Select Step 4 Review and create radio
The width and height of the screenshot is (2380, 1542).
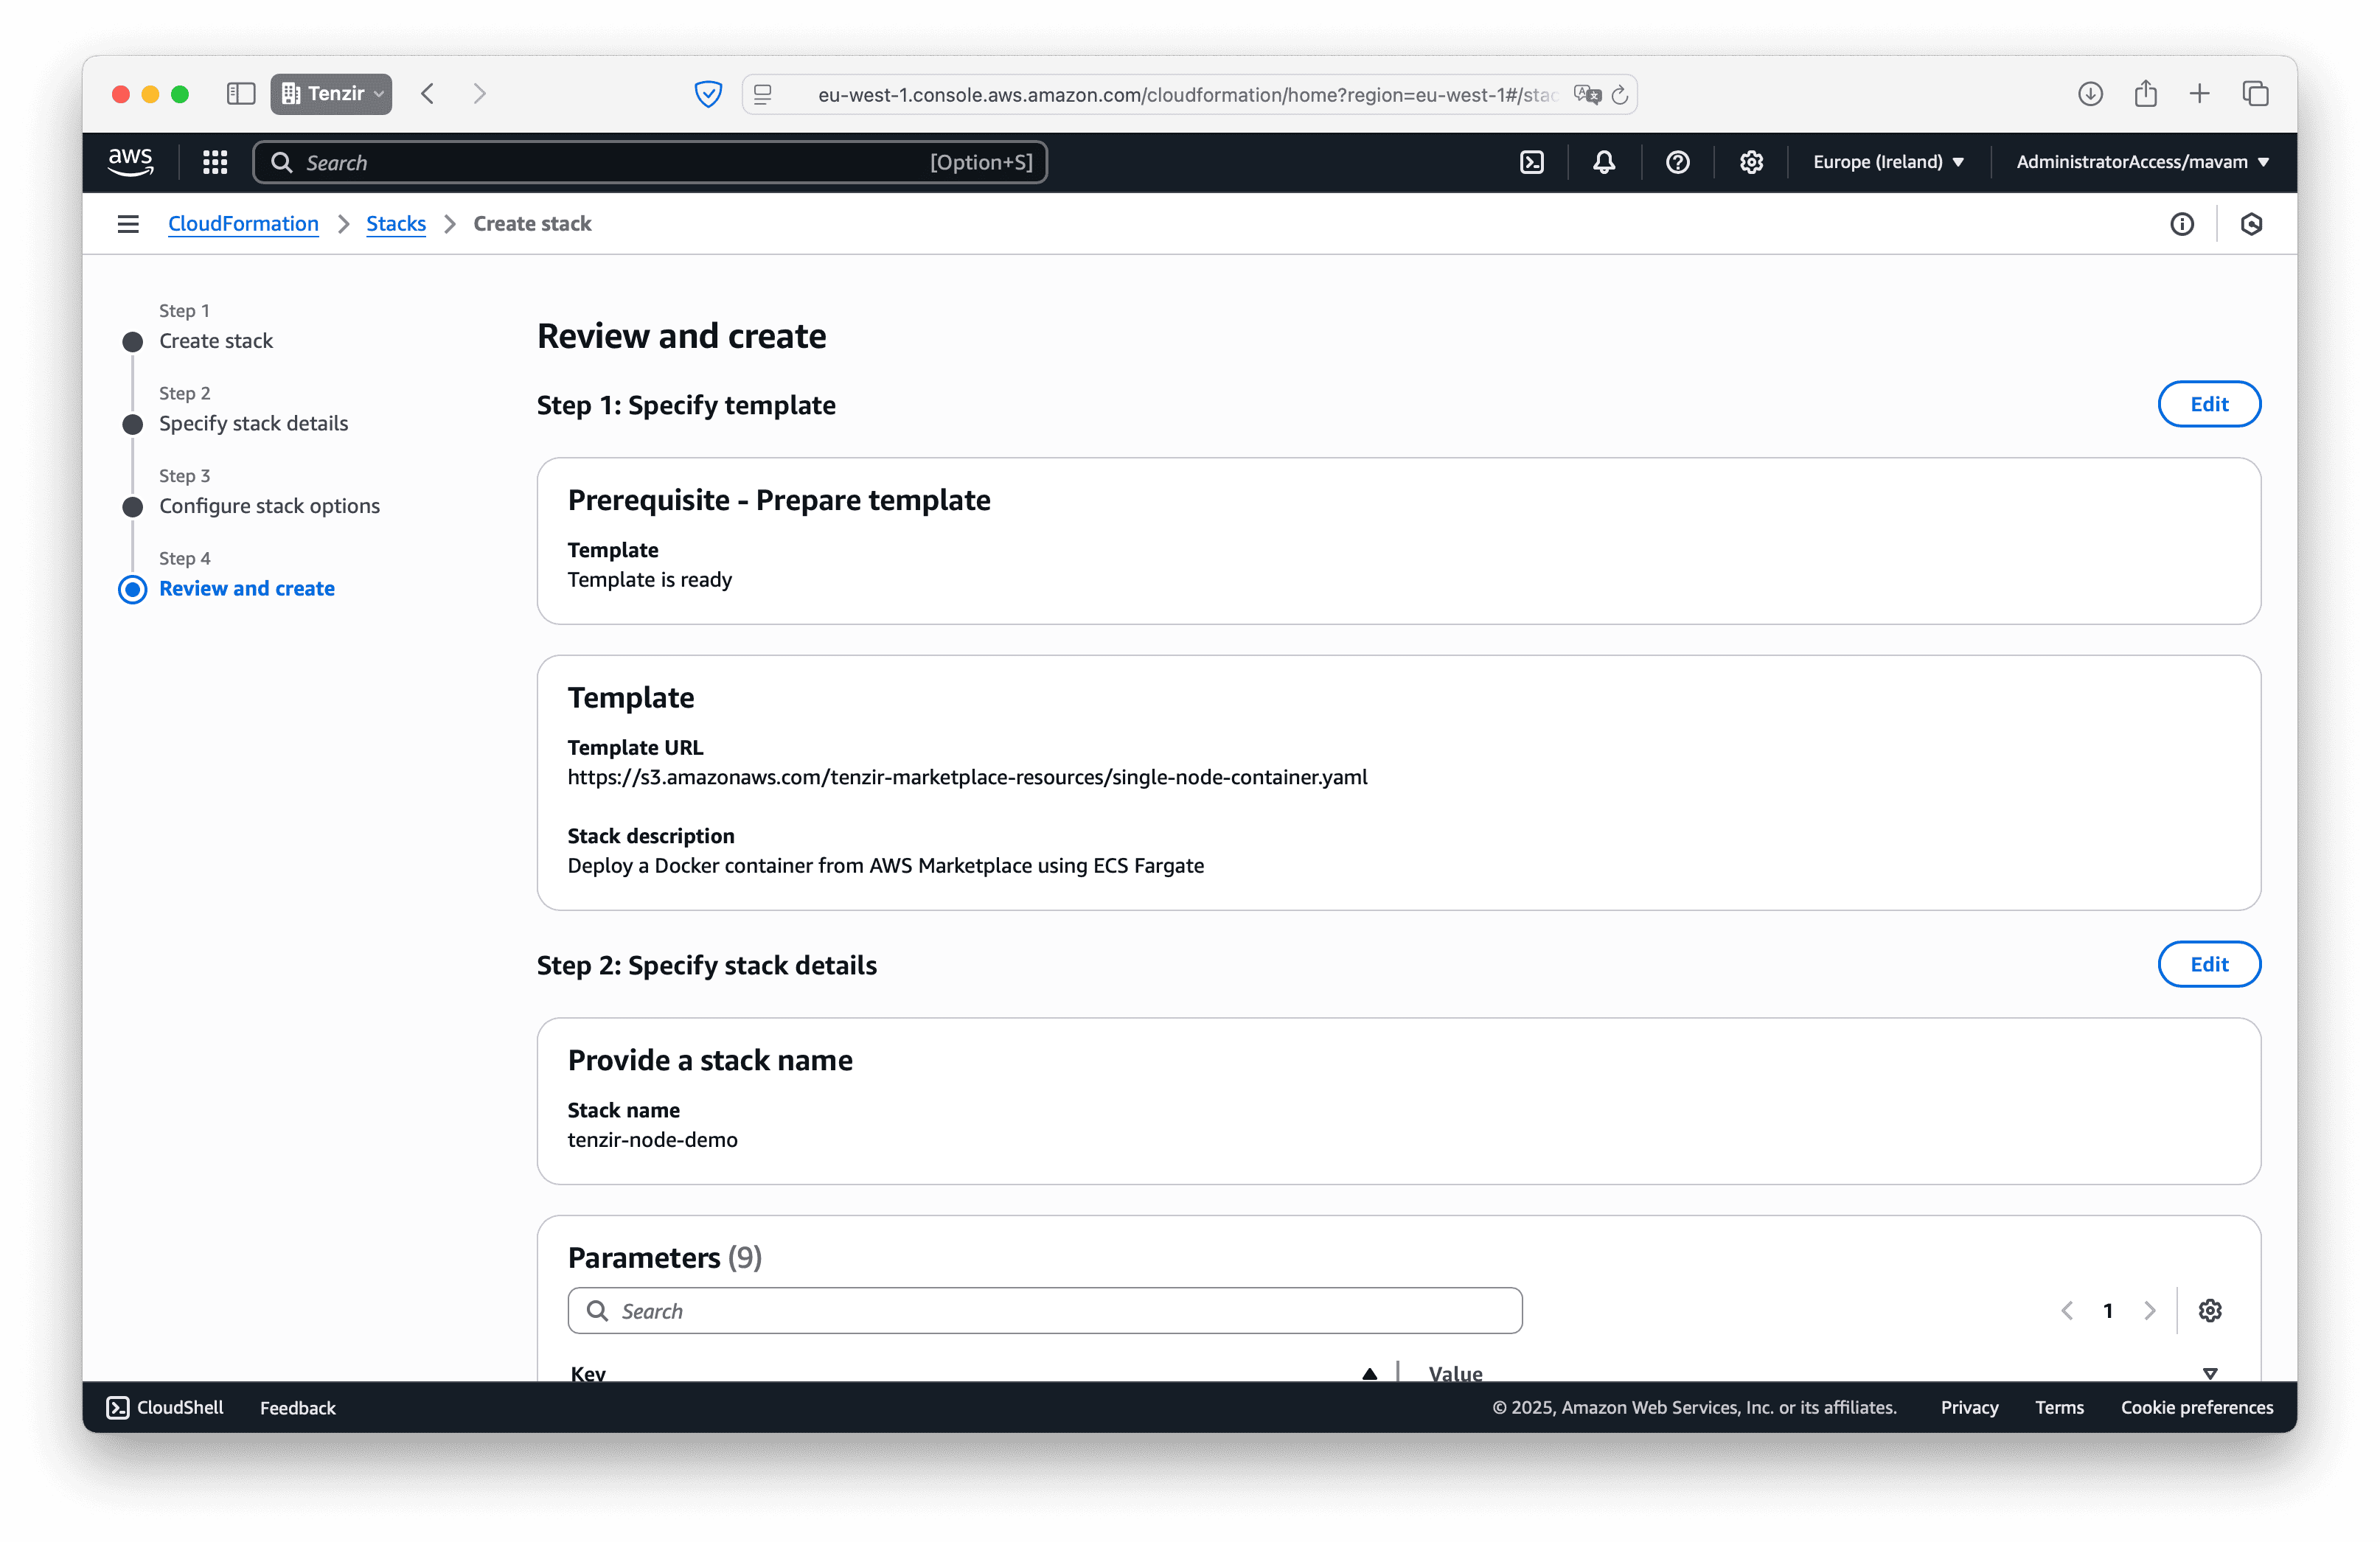click(x=132, y=589)
